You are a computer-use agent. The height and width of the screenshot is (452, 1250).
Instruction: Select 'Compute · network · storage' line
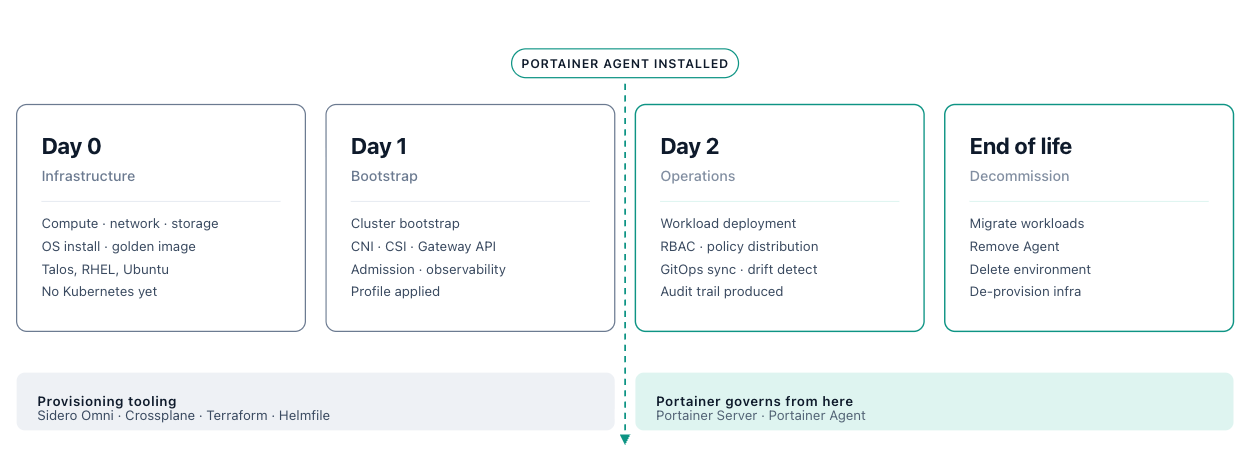(130, 224)
